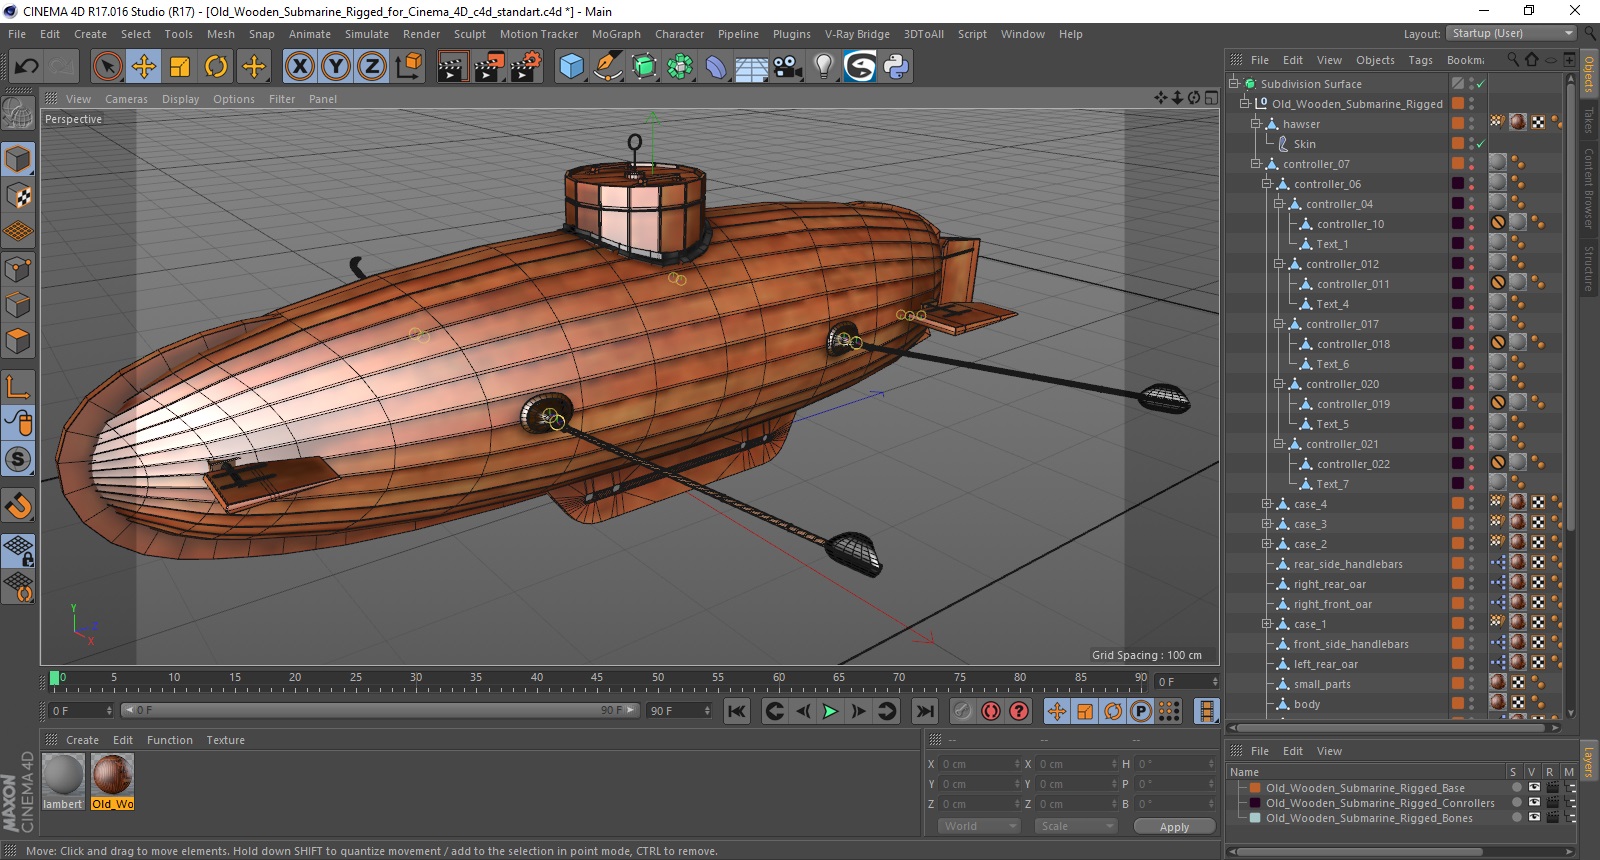Activate the Move tool

[143, 67]
